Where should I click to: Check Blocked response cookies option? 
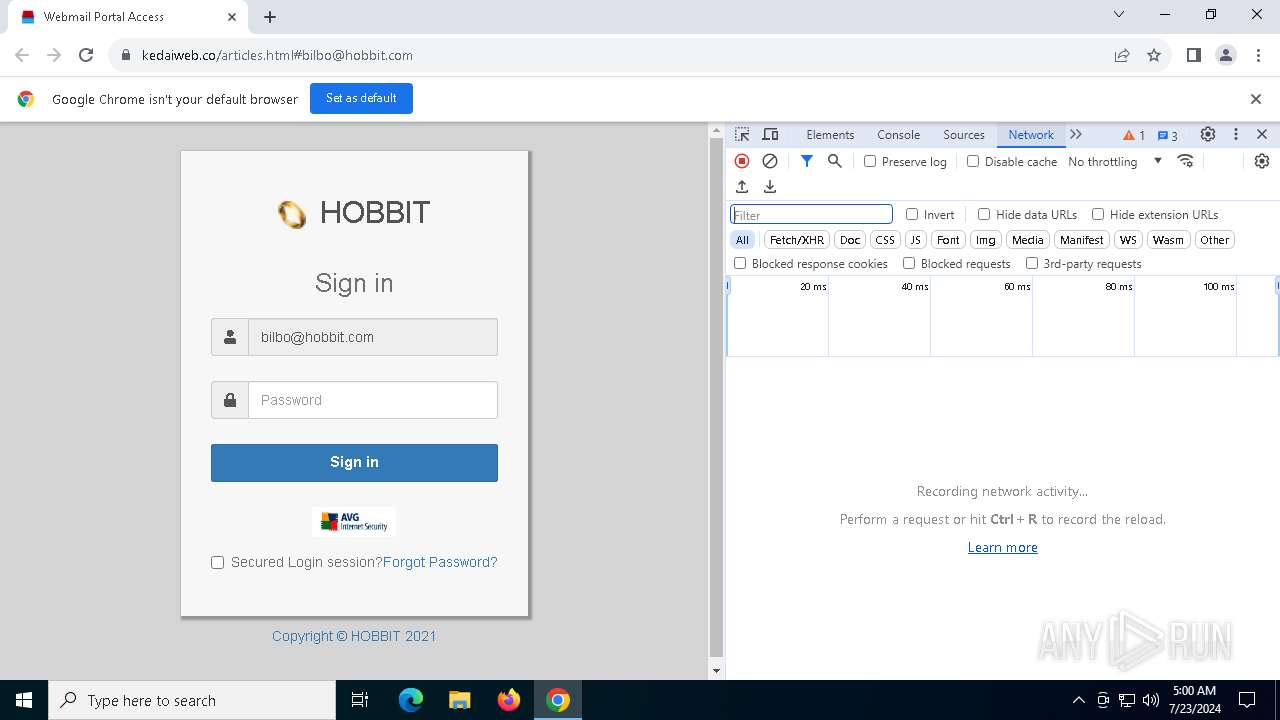pos(740,263)
